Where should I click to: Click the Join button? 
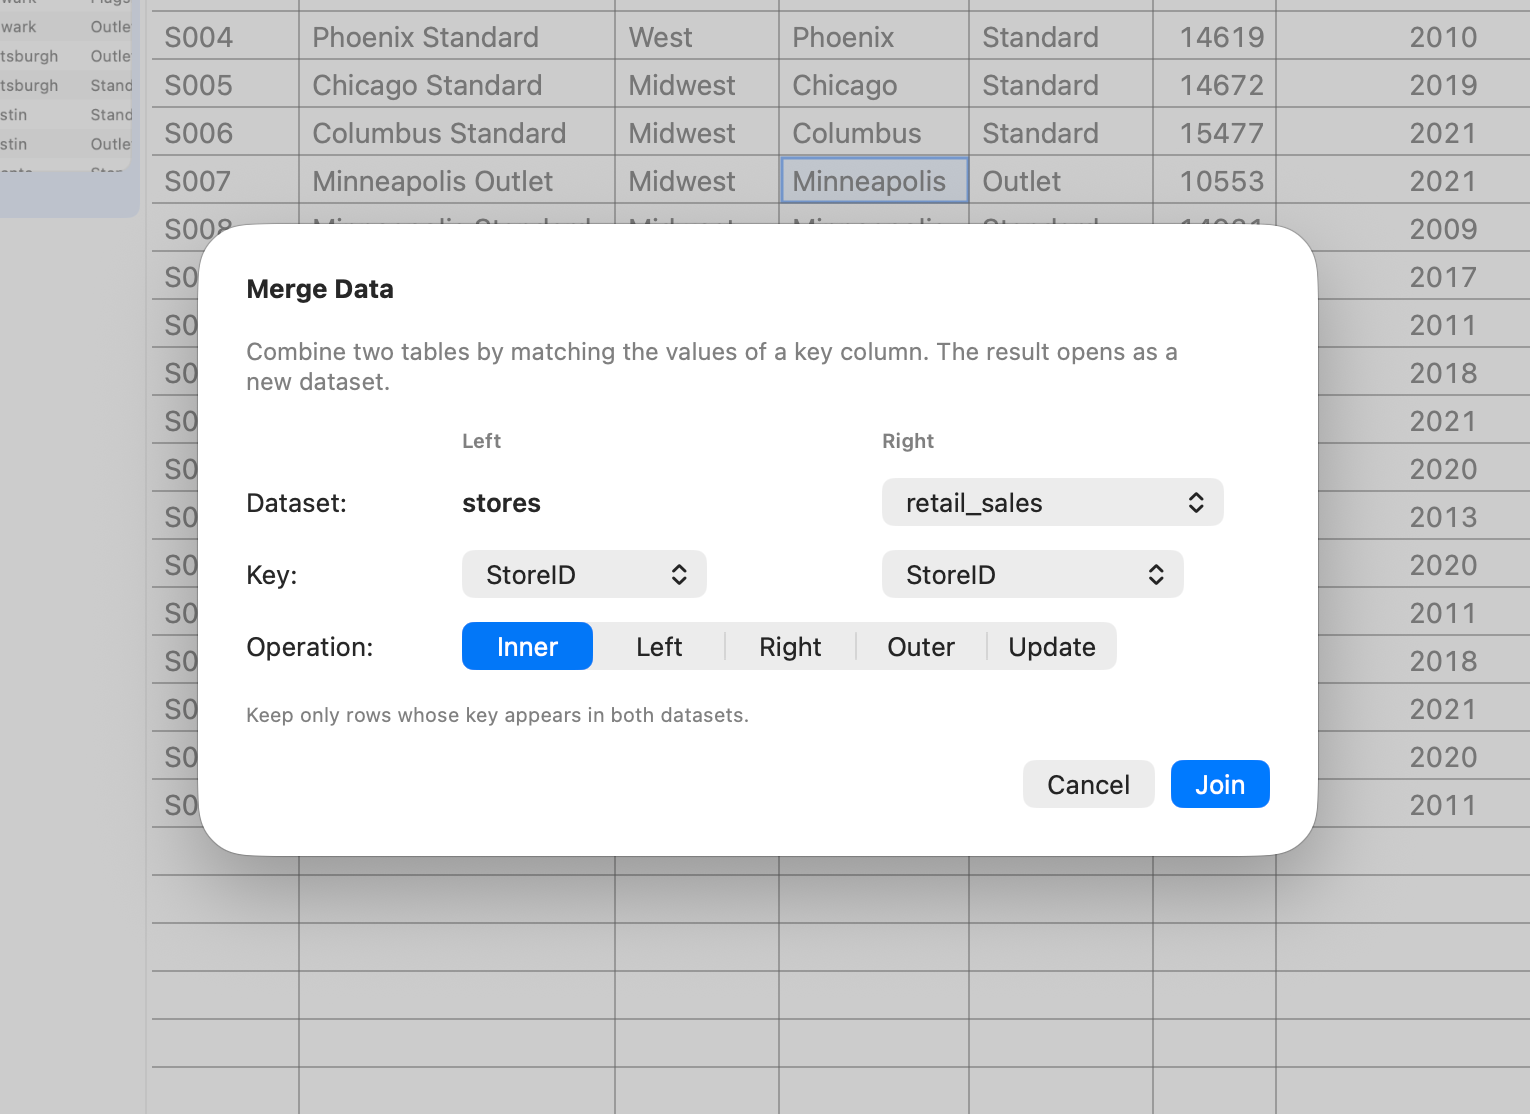coord(1220,784)
